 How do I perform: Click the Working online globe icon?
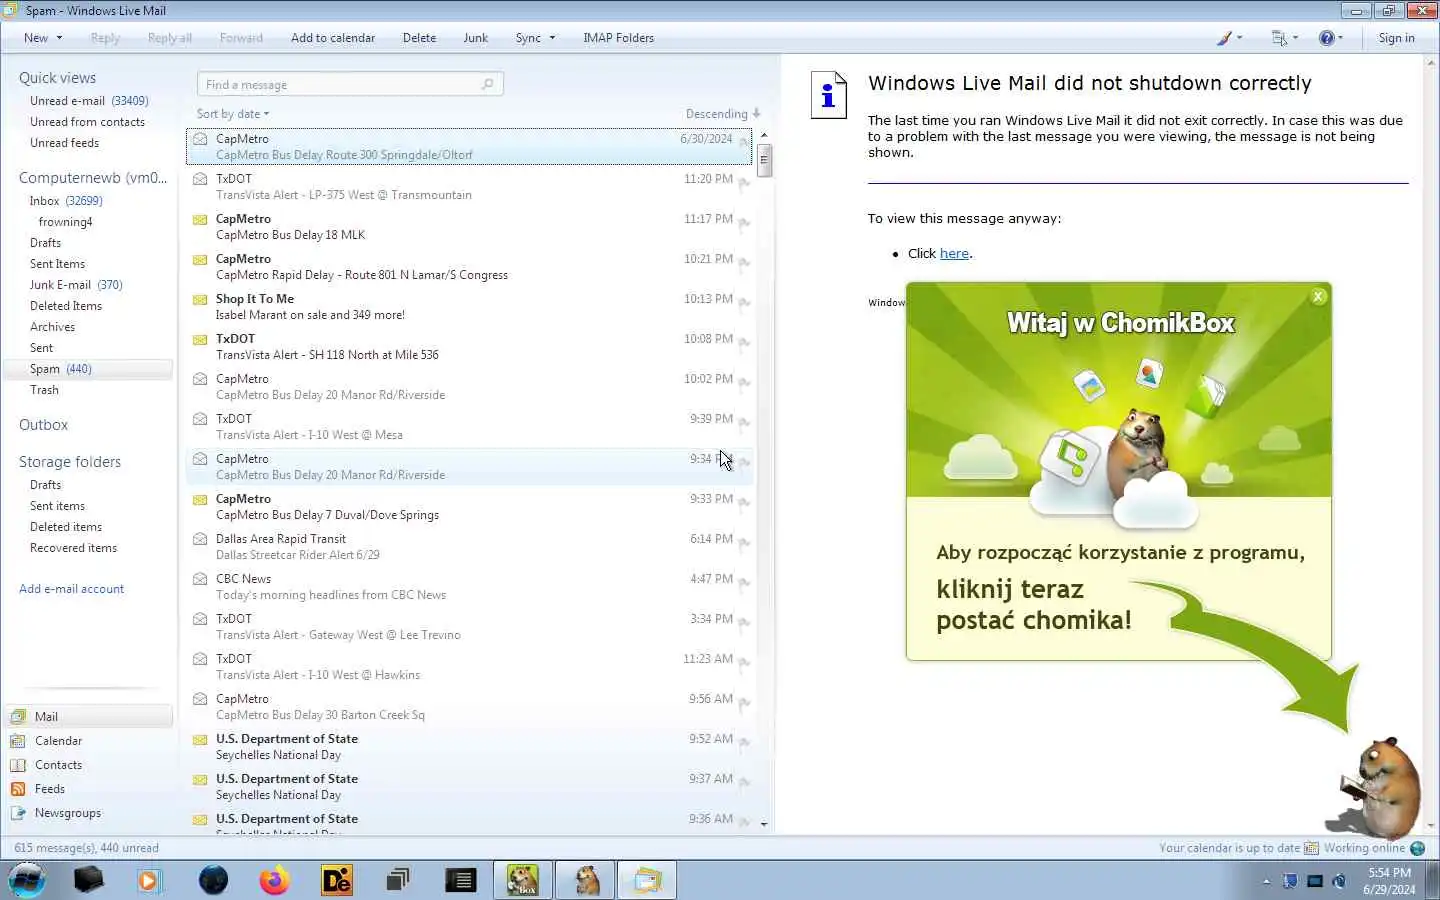click(x=1417, y=848)
